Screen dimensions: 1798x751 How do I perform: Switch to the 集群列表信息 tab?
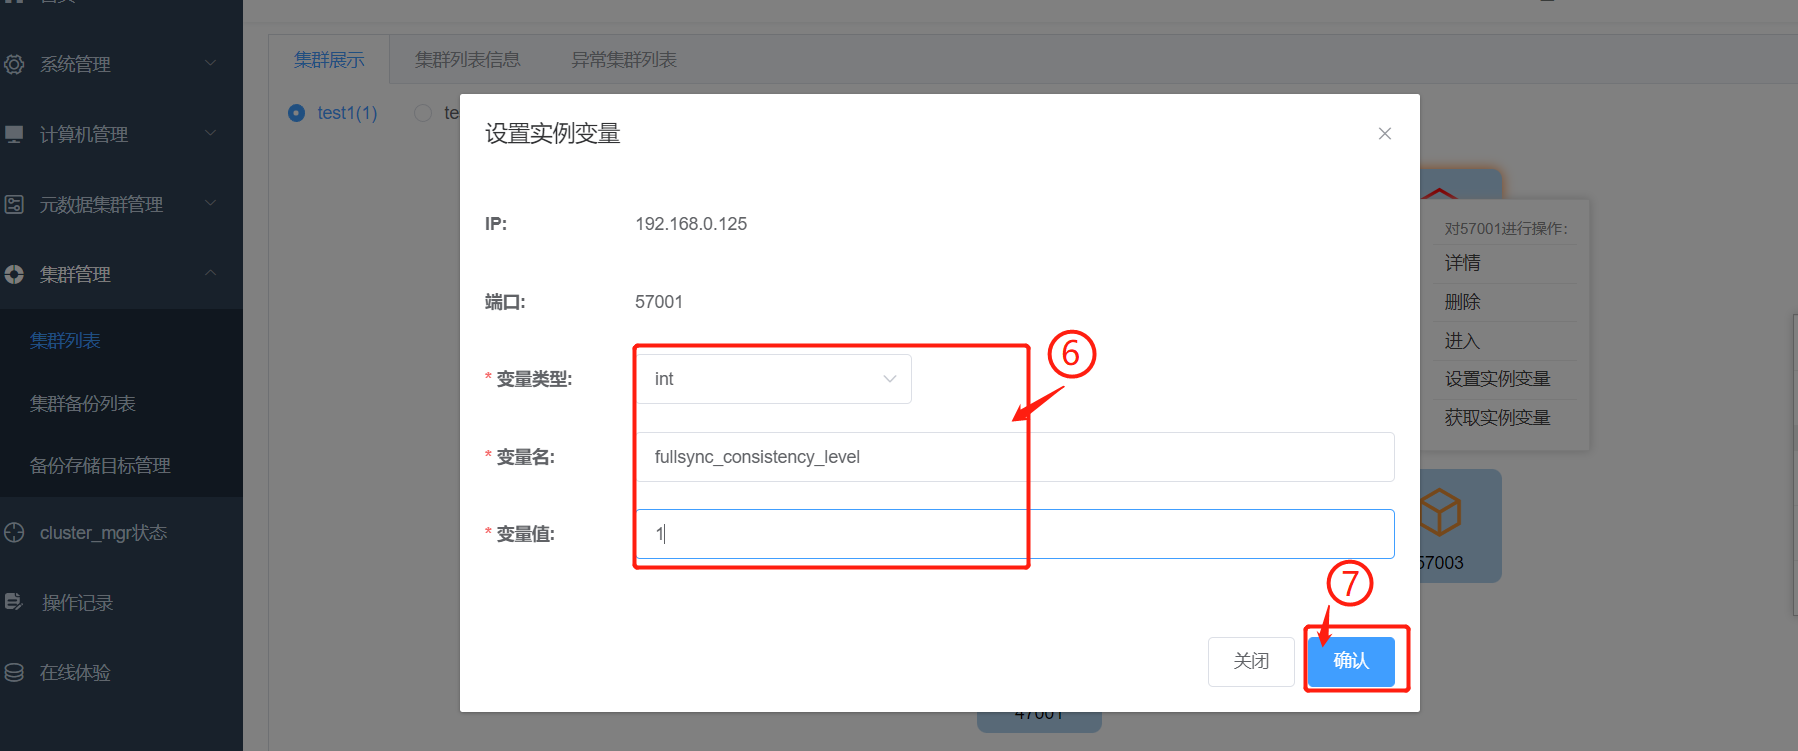tap(467, 60)
